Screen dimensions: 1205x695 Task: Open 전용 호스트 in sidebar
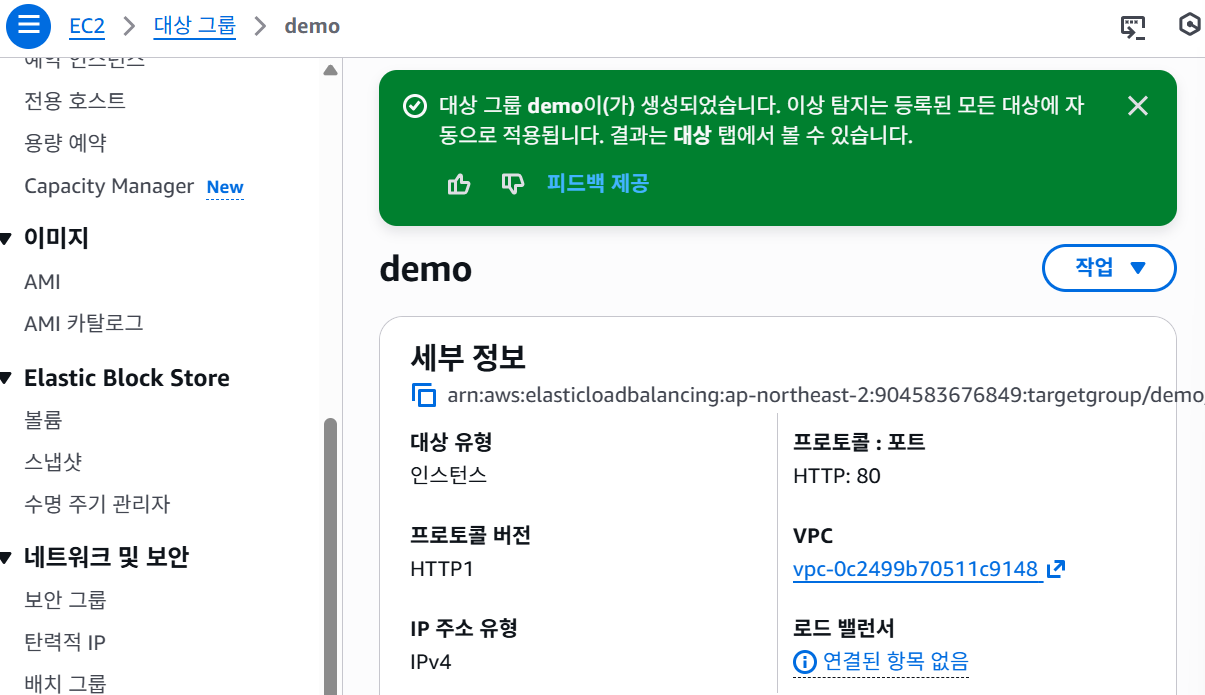(x=75, y=101)
